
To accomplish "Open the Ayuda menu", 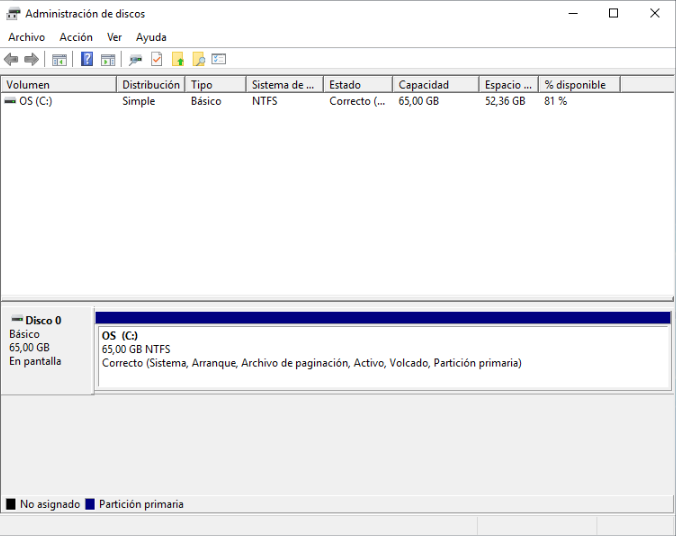I will [x=151, y=37].
